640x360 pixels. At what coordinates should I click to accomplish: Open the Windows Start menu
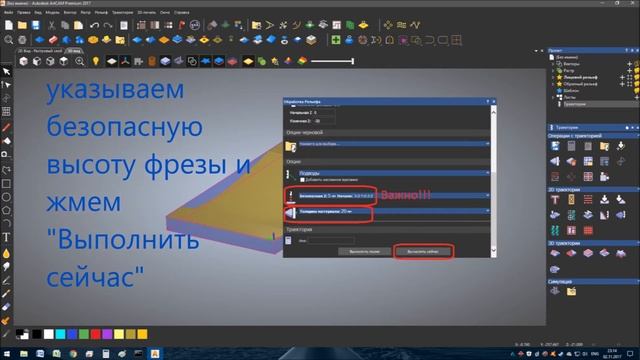7,354
